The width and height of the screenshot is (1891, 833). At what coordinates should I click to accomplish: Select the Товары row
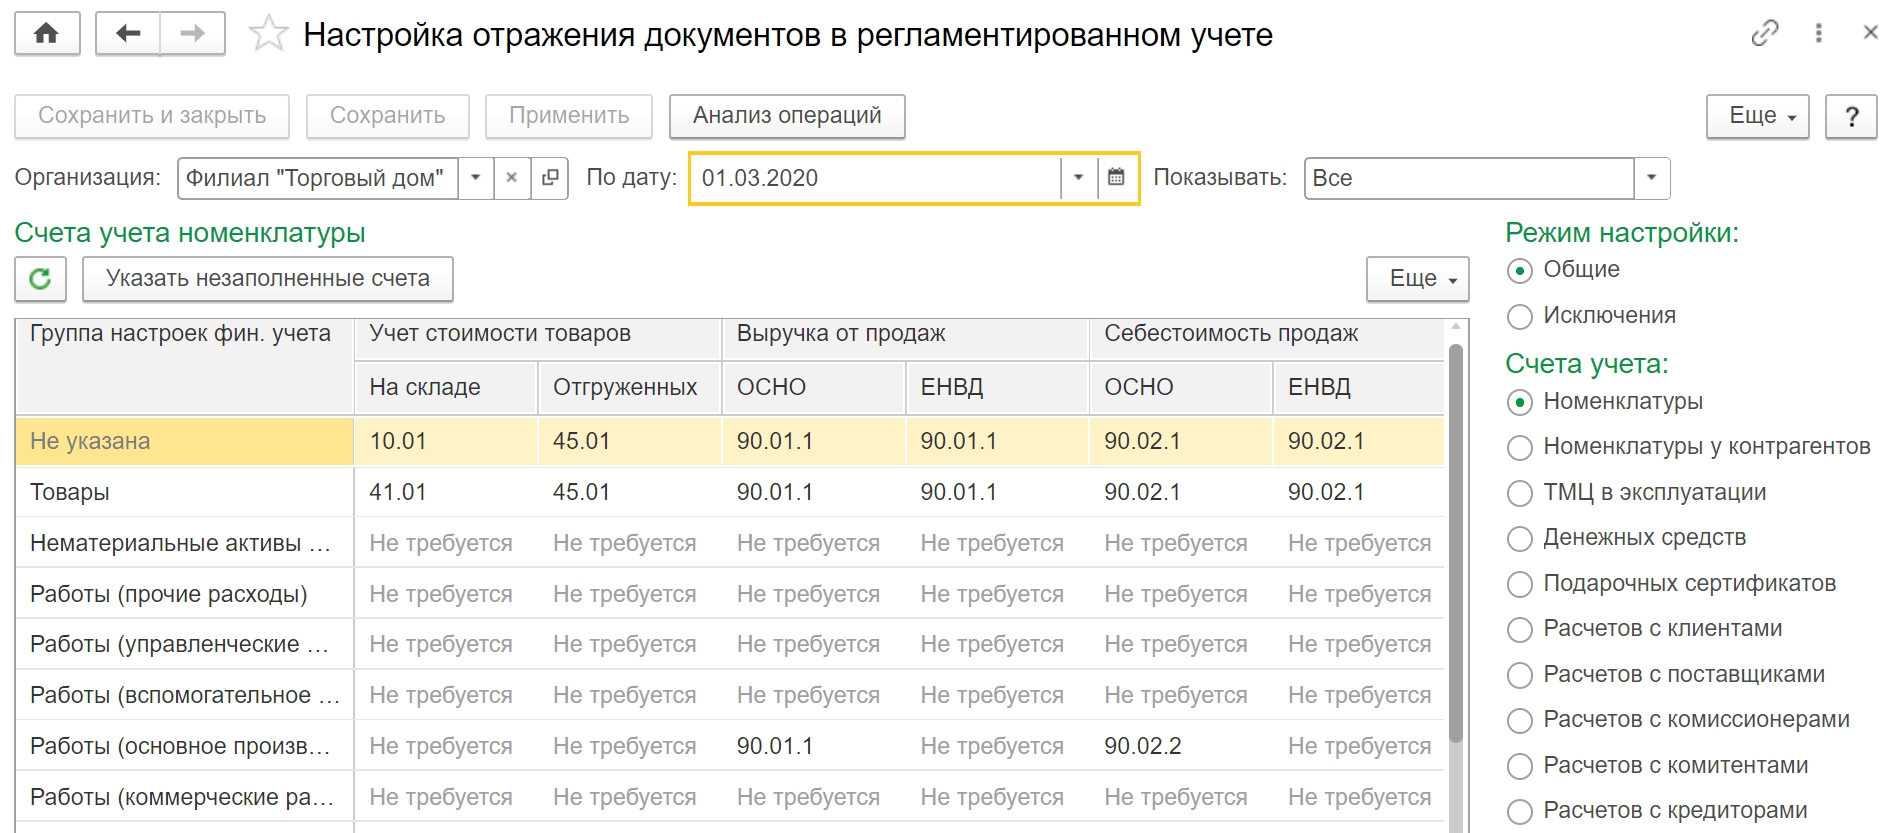point(730,492)
